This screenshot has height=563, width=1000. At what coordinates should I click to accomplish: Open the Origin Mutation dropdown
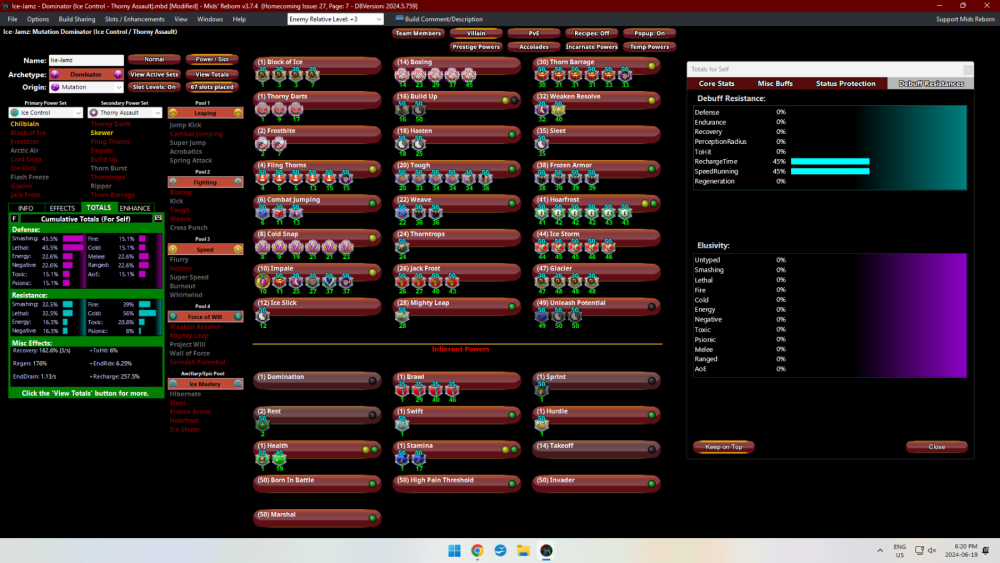tap(86, 87)
